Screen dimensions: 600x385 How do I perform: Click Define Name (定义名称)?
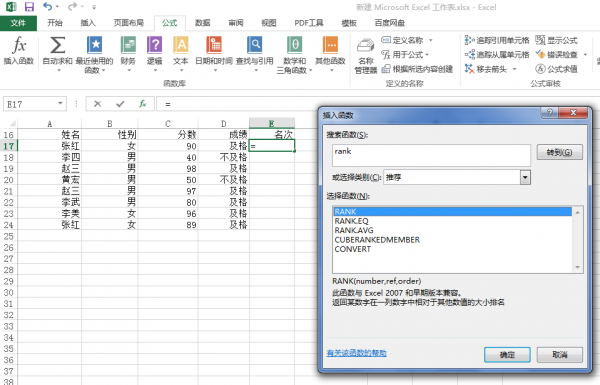click(x=403, y=40)
